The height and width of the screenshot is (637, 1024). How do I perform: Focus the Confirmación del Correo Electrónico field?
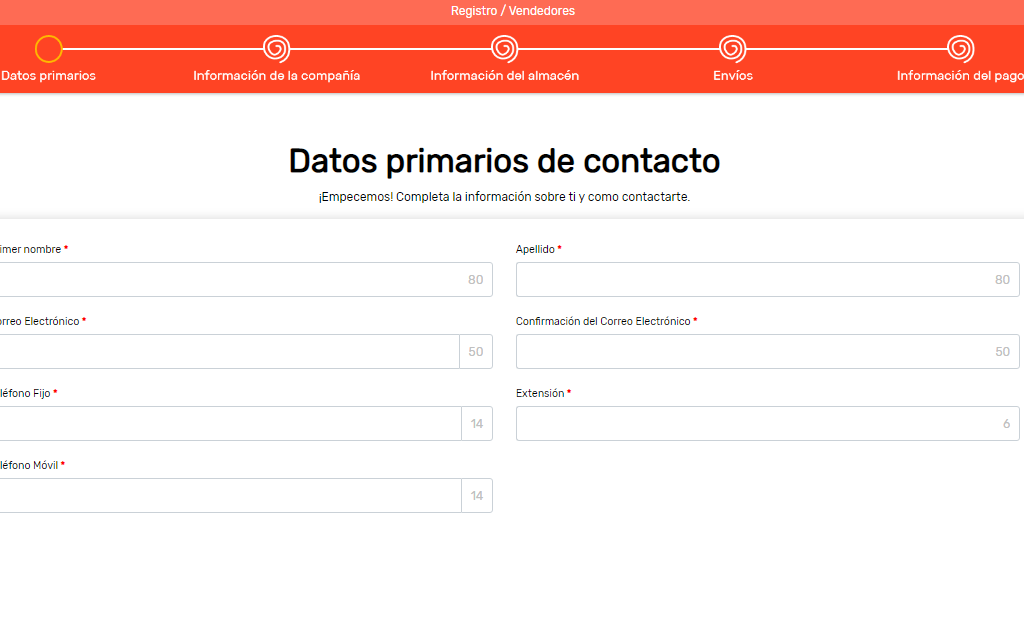tap(750, 352)
